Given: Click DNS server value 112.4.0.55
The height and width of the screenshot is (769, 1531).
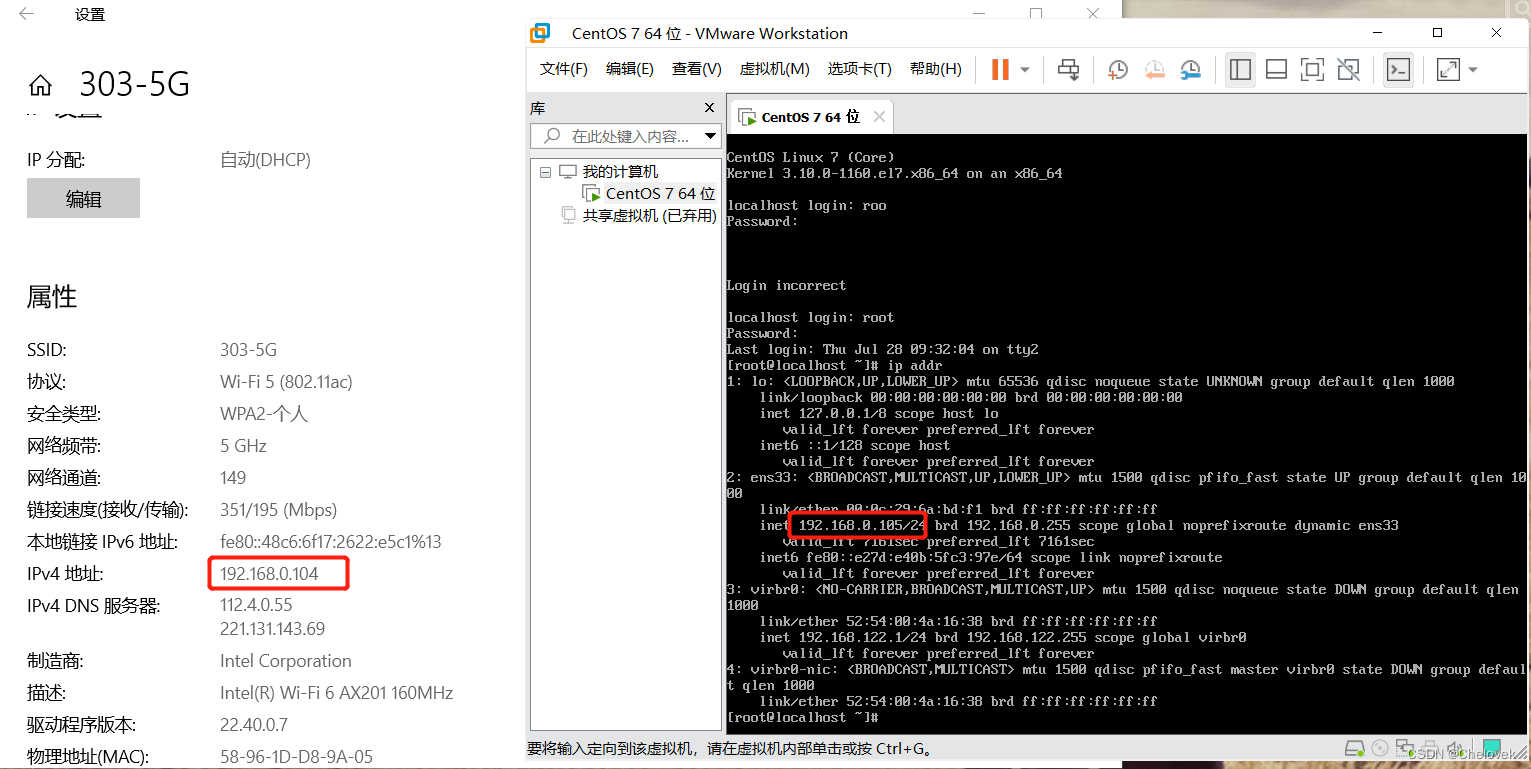Looking at the screenshot, I should (x=256, y=605).
